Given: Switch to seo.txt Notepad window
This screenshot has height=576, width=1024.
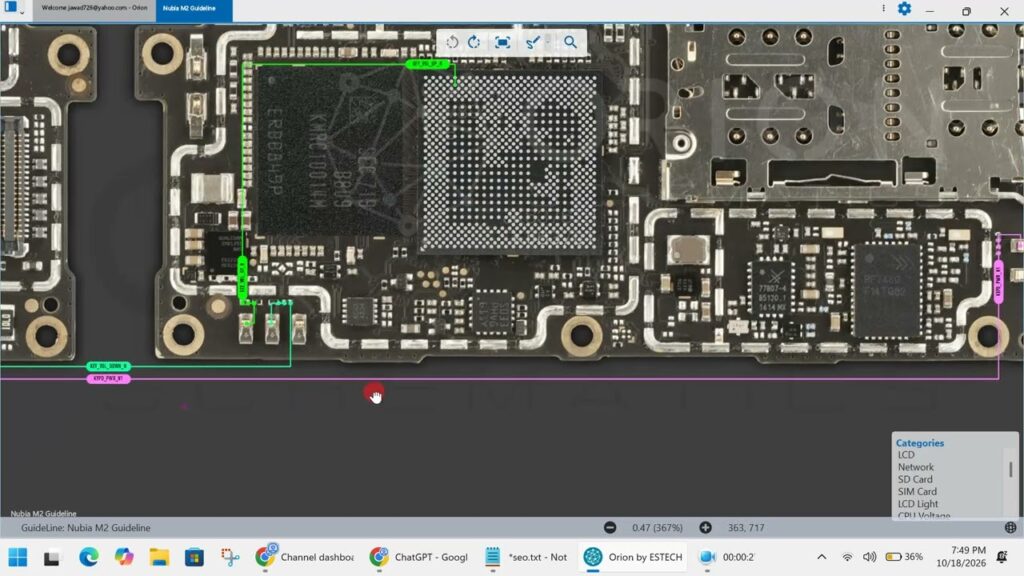Looking at the screenshot, I should pyautogui.click(x=526, y=557).
